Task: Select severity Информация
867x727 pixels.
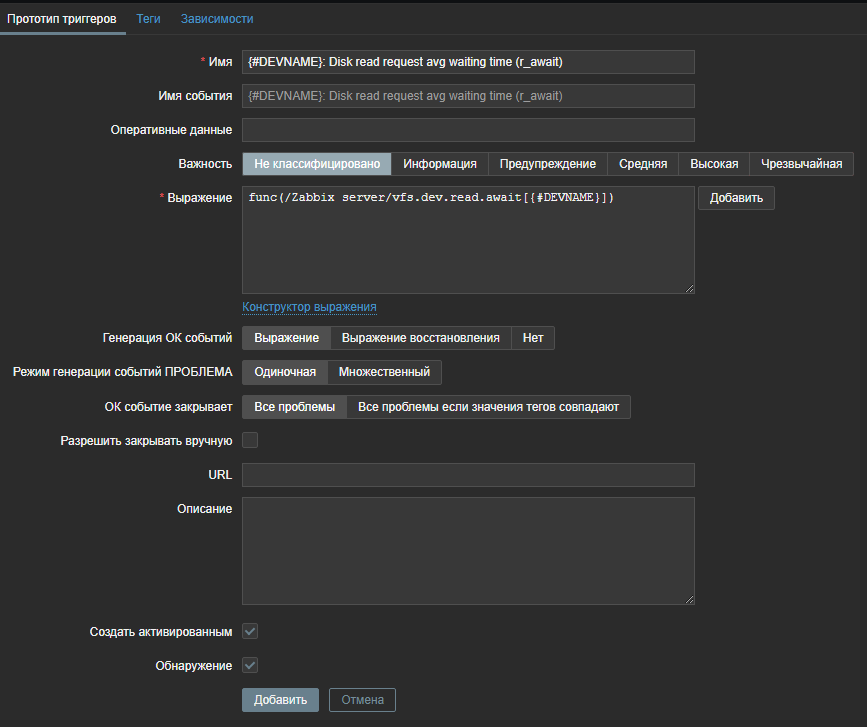Action: [x=439, y=164]
